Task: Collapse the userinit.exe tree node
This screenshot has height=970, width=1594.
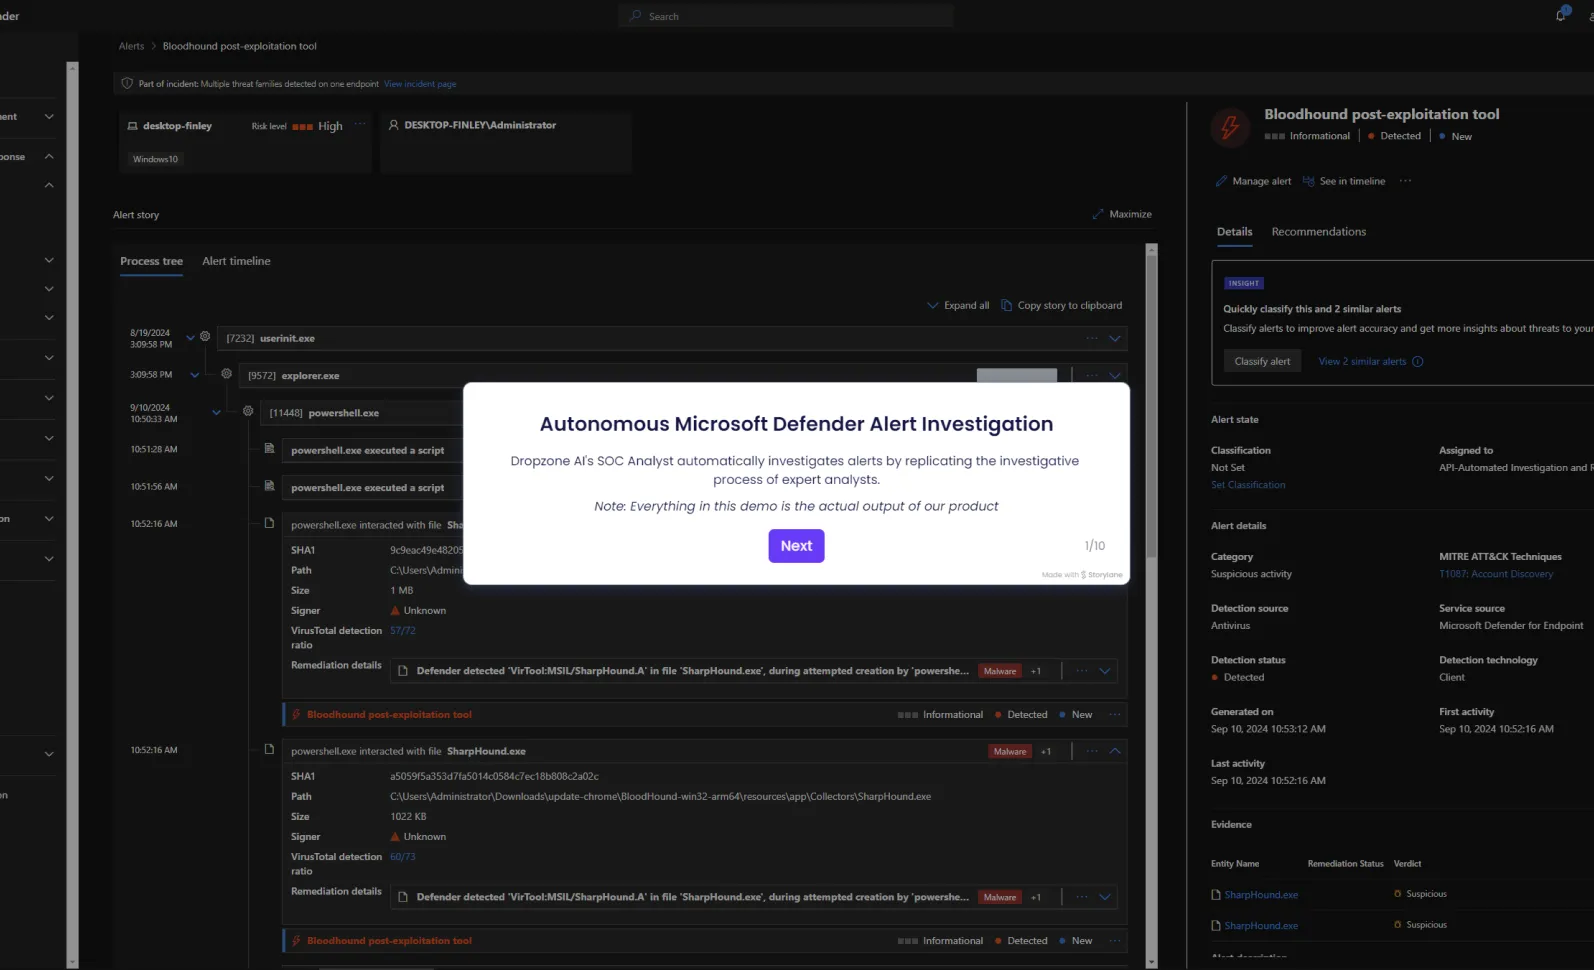Action: (190, 338)
